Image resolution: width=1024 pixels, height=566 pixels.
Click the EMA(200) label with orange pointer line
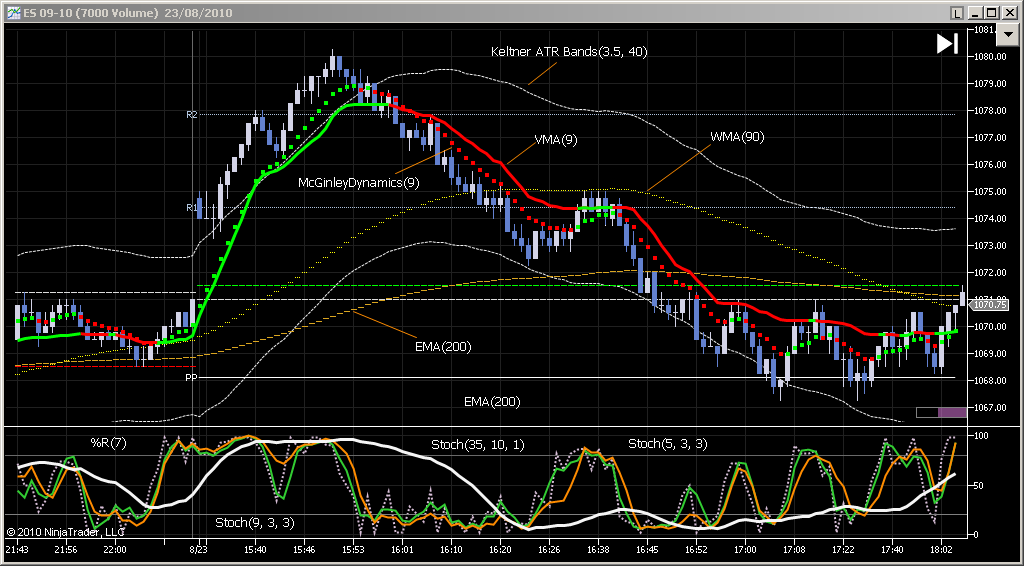point(443,347)
